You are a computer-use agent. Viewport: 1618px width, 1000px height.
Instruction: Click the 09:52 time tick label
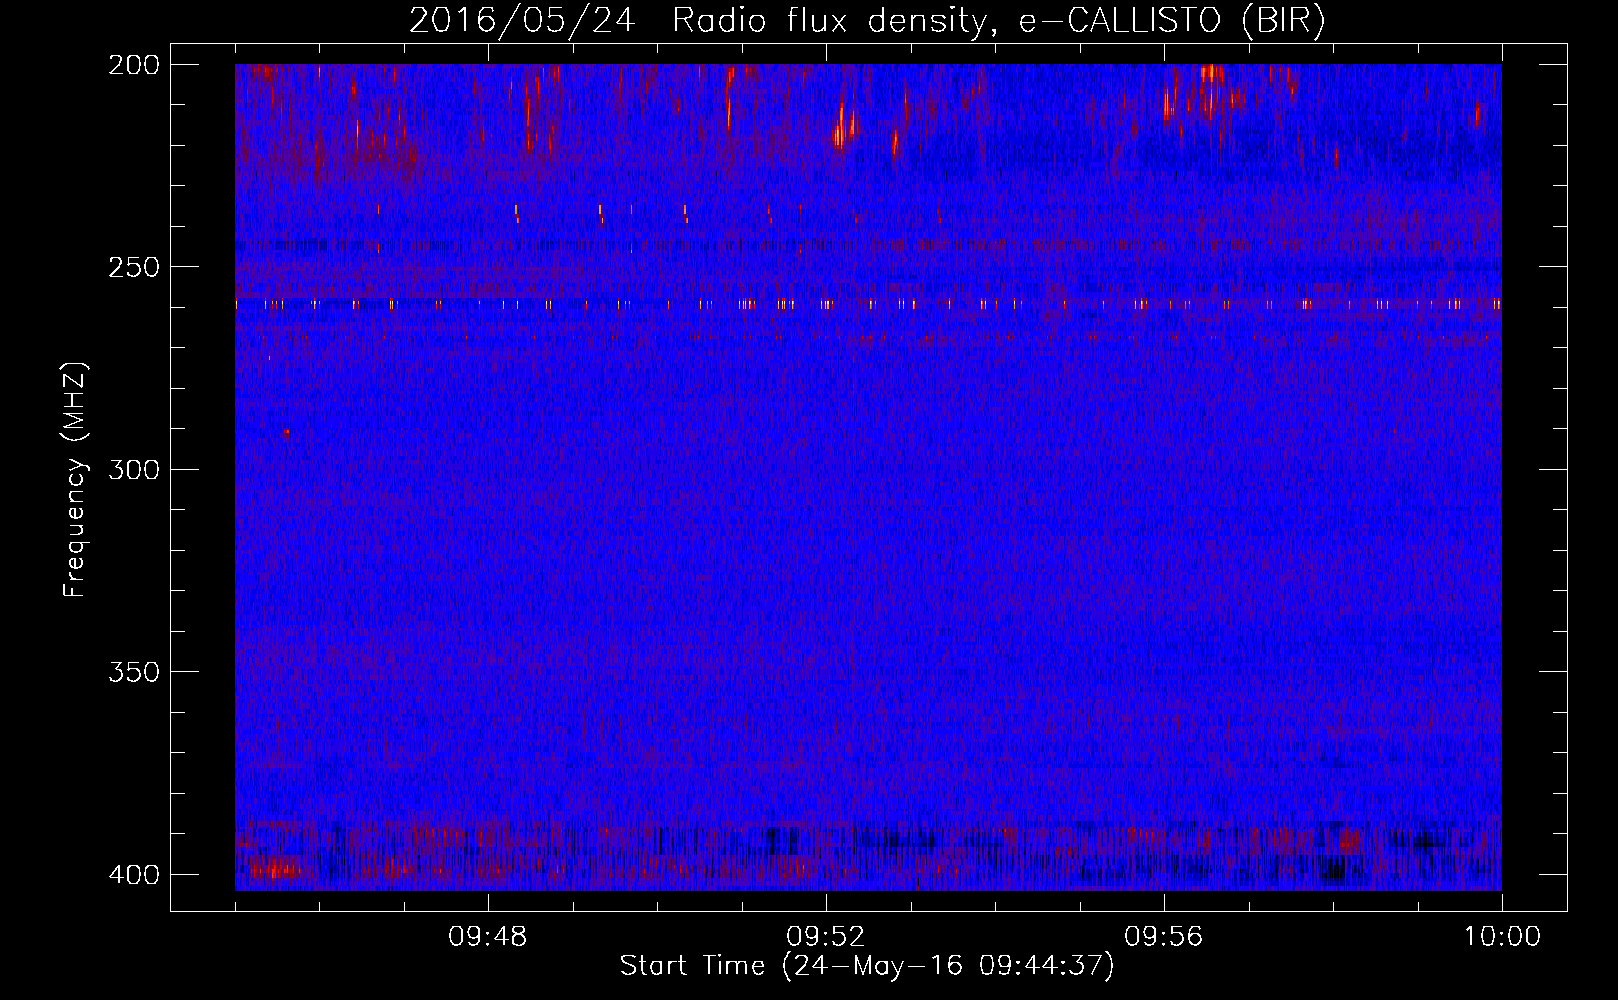point(826,937)
